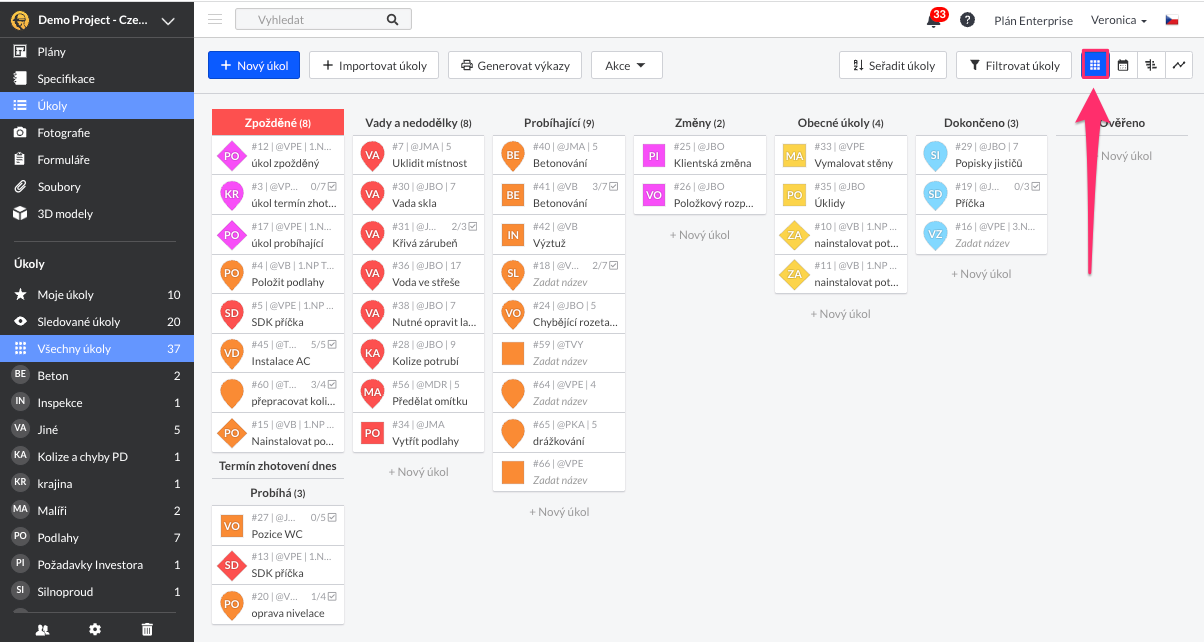Open the Veronica user menu
Viewport: 1204px width, 642px height.
point(1118,20)
